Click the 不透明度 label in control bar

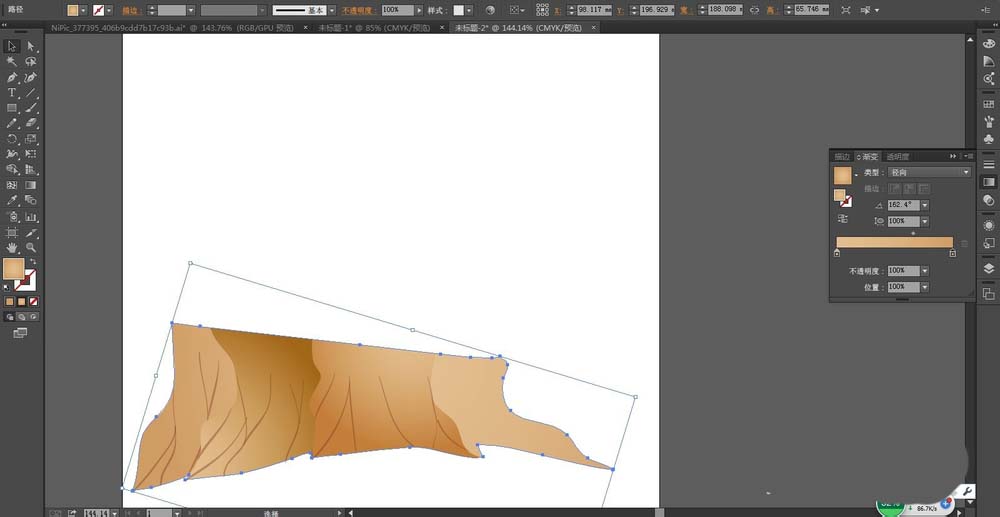tap(359, 11)
